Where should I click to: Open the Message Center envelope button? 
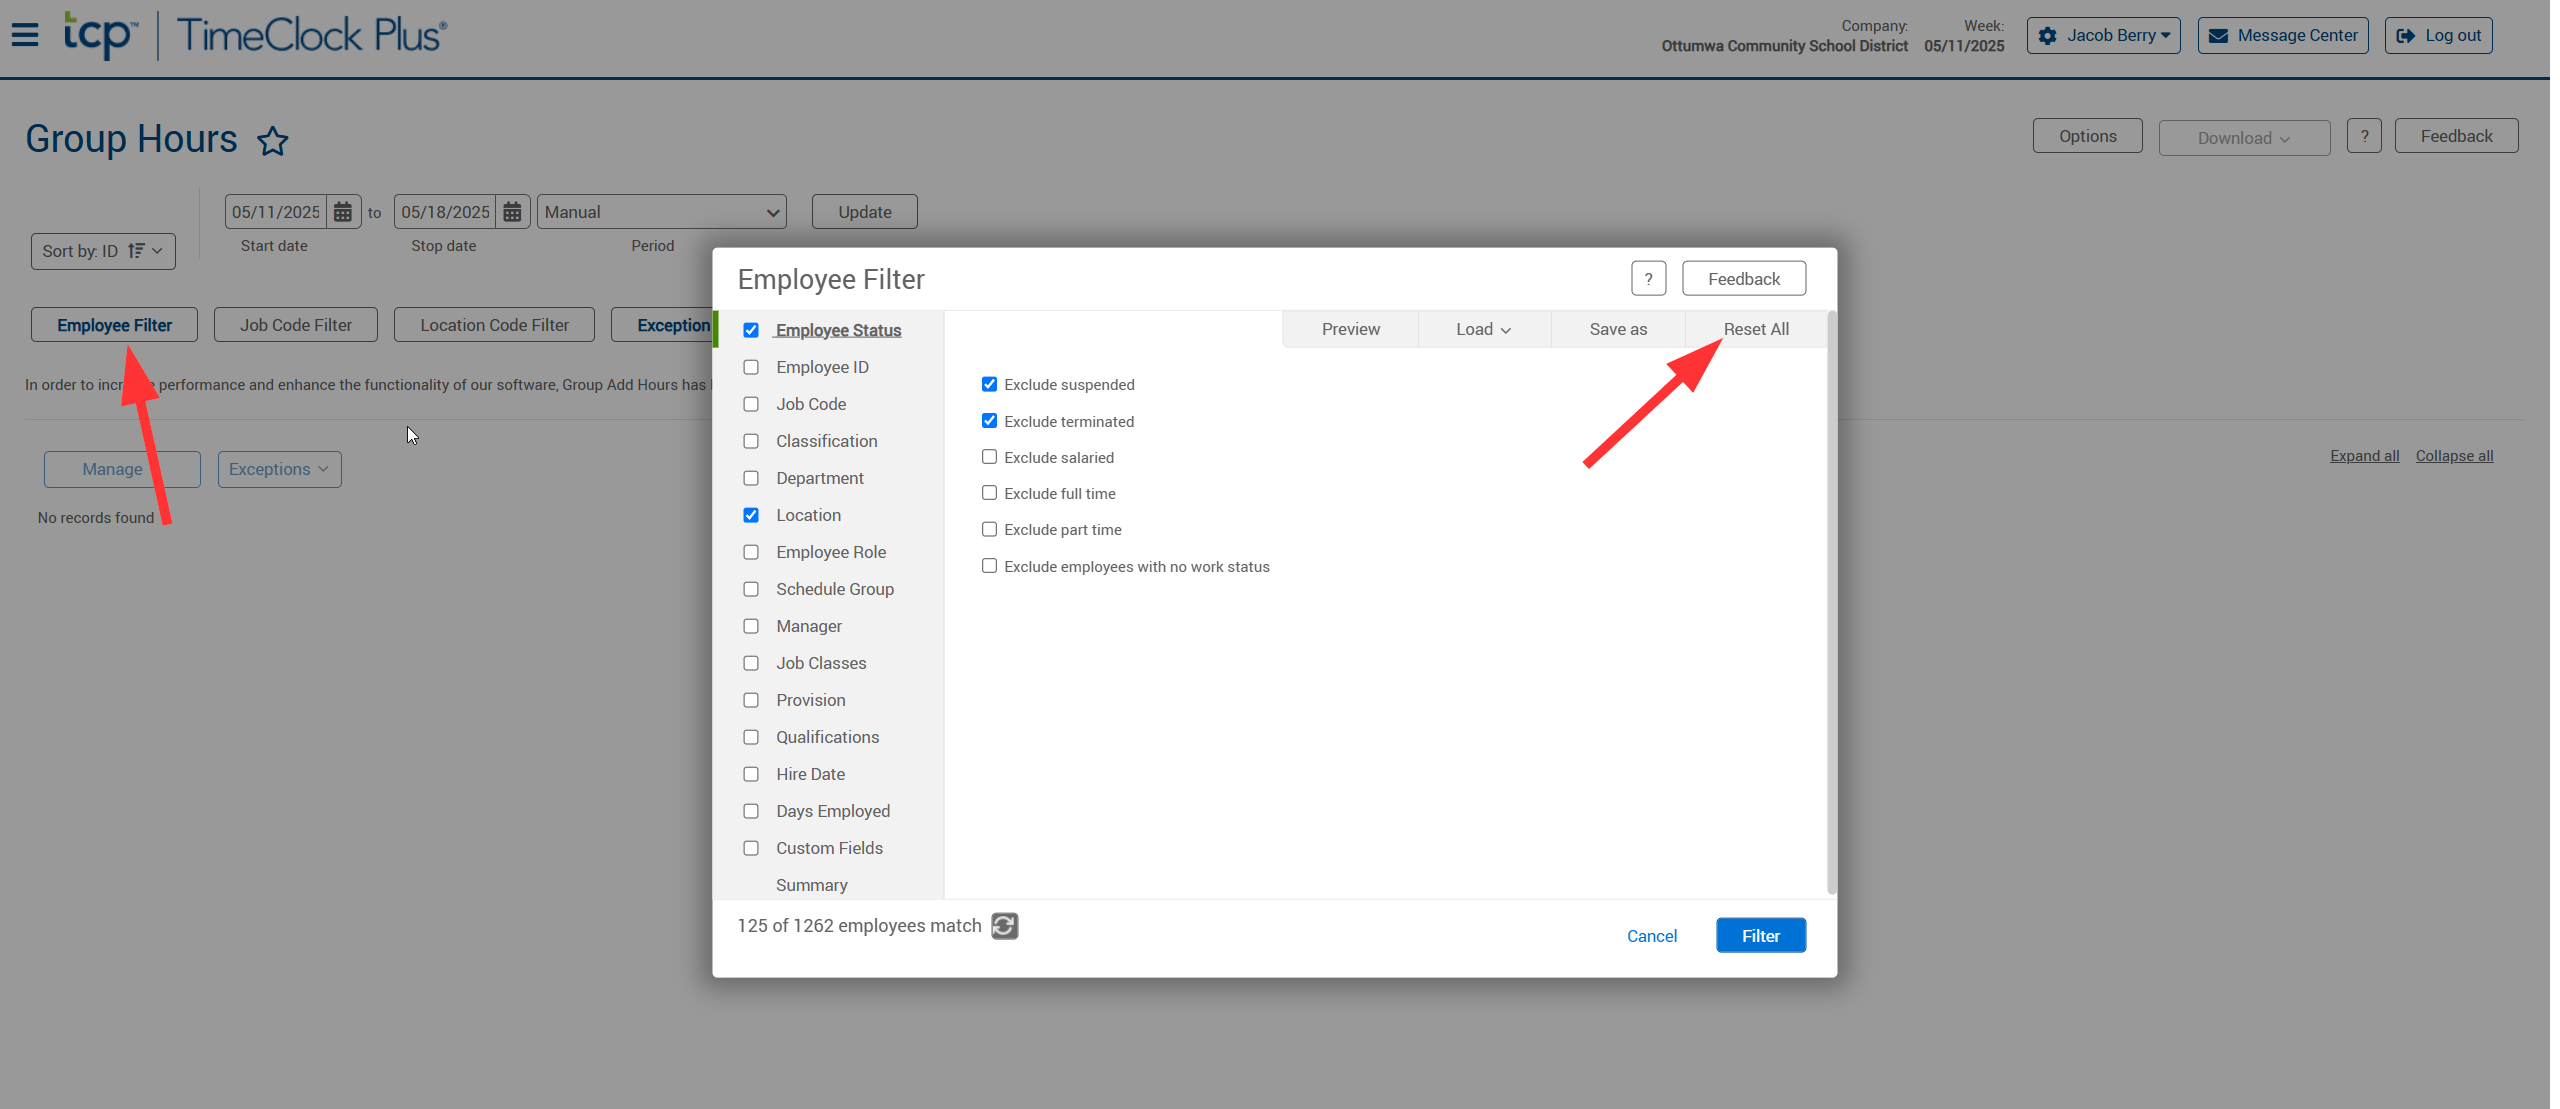(2282, 36)
